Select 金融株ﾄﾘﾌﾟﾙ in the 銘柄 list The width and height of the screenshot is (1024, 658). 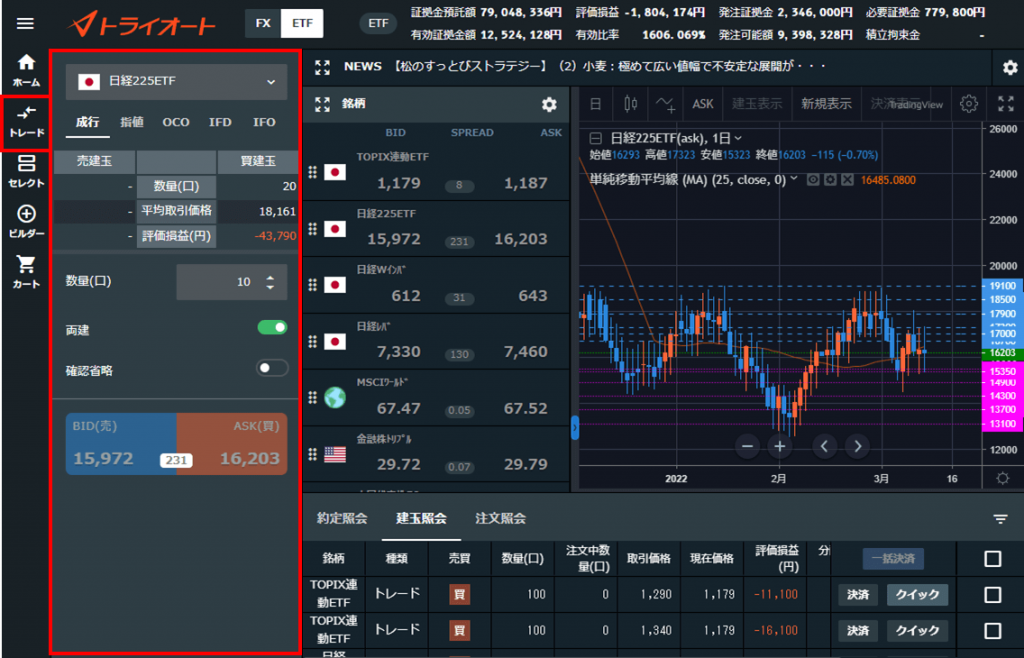click(436, 454)
